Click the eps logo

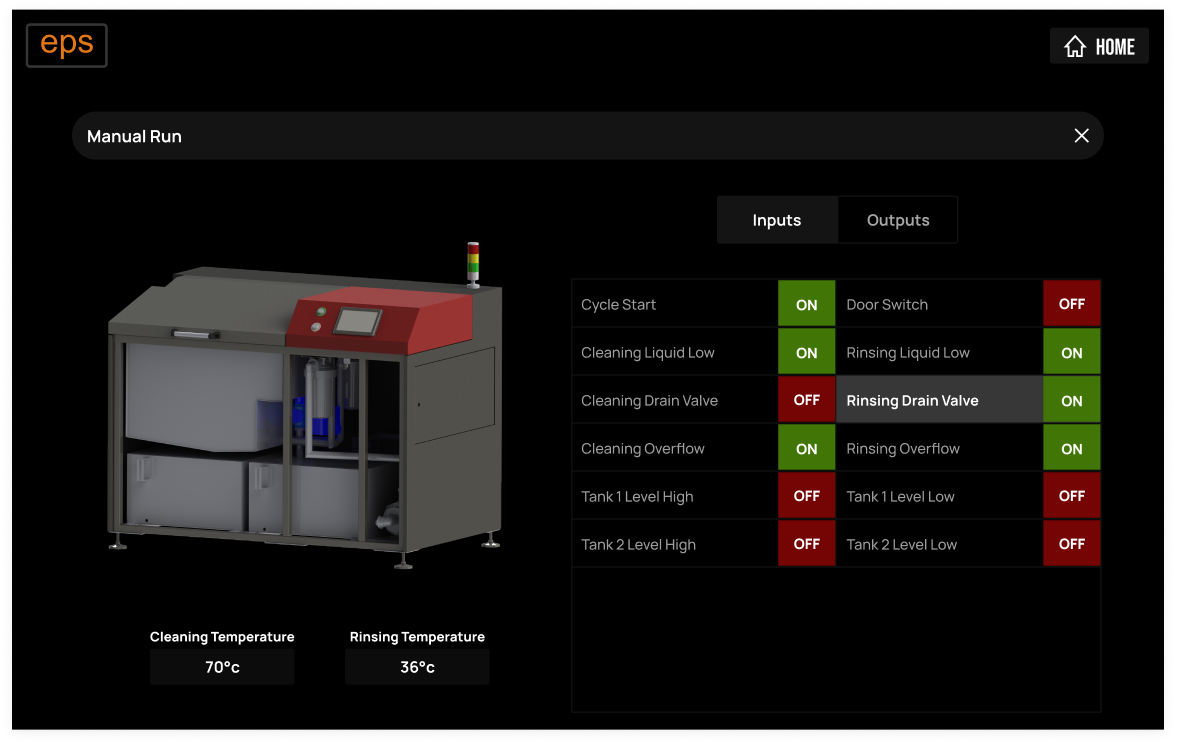point(66,45)
